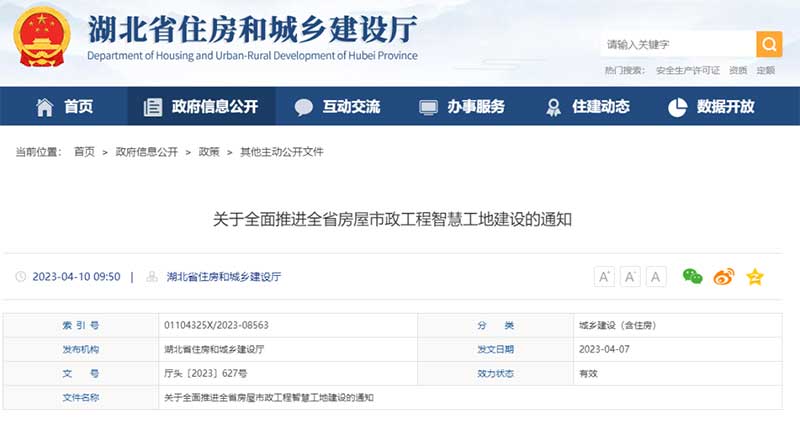The image size is (800, 430).
Task: Click the keyword search input field
Action: (x=677, y=44)
